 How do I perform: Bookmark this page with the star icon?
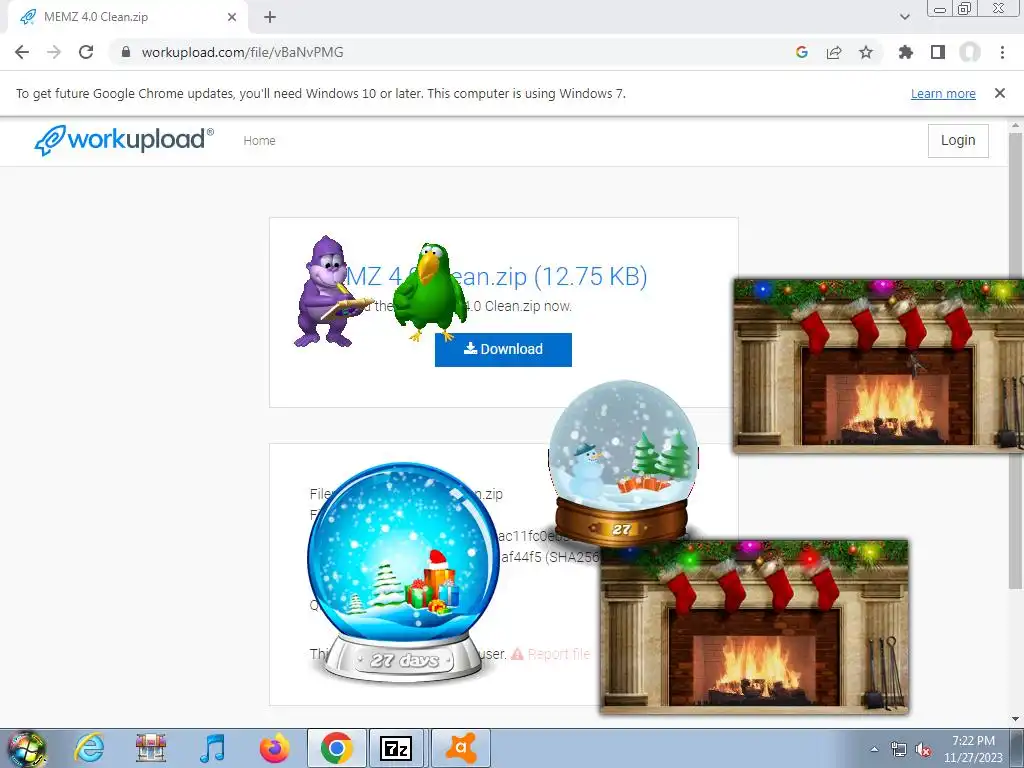(866, 52)
